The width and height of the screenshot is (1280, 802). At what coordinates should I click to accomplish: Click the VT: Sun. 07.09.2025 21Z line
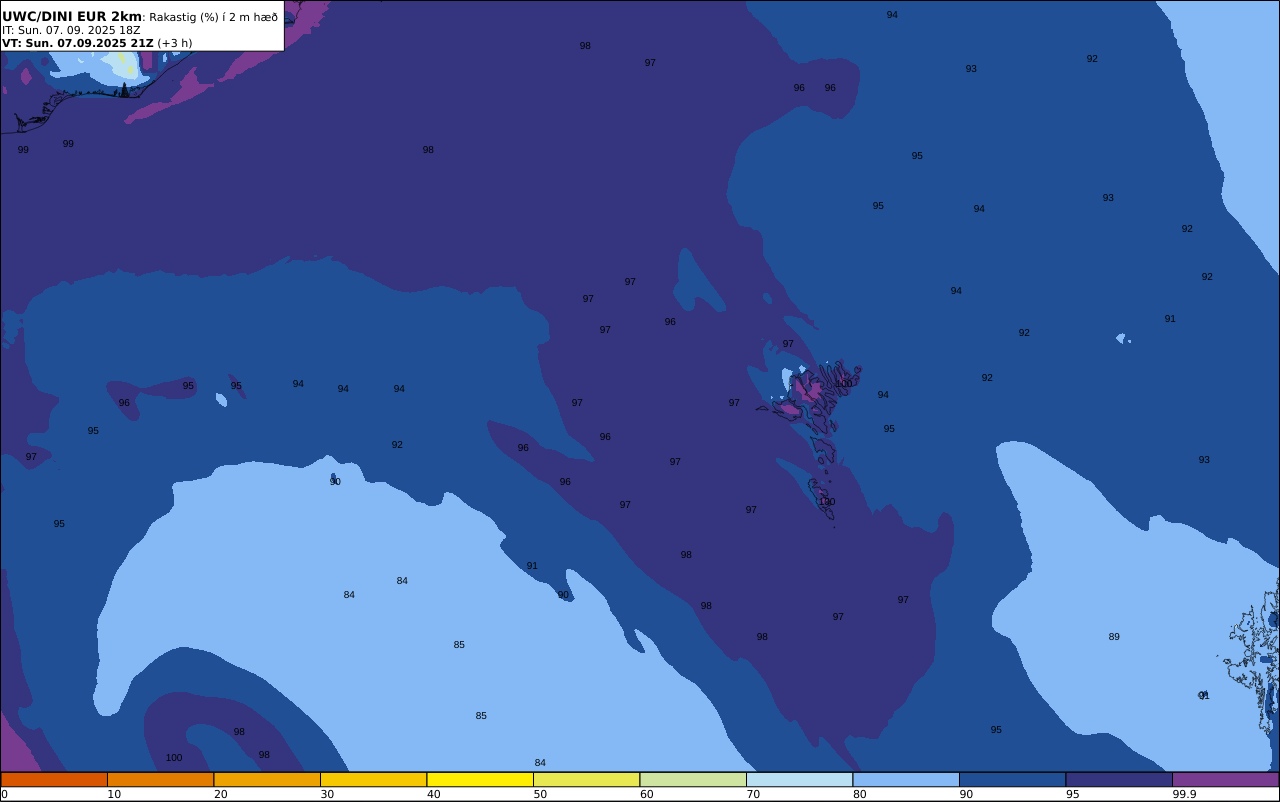click(77, 43)
